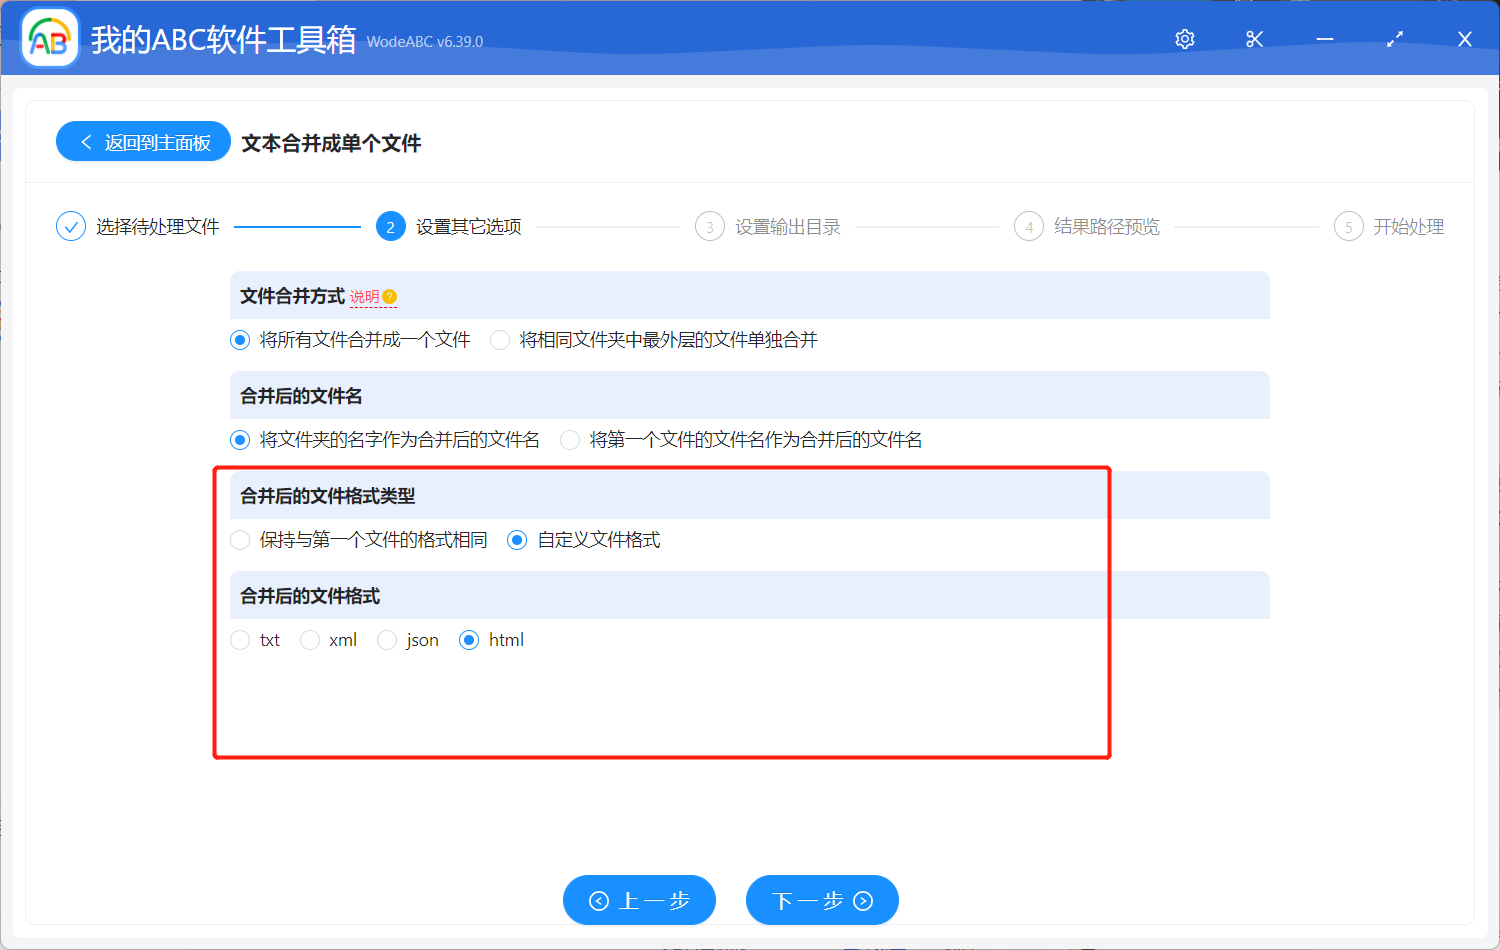Choose the xml output format
This screenshot has width=1500, height=950.
(310, 640)
